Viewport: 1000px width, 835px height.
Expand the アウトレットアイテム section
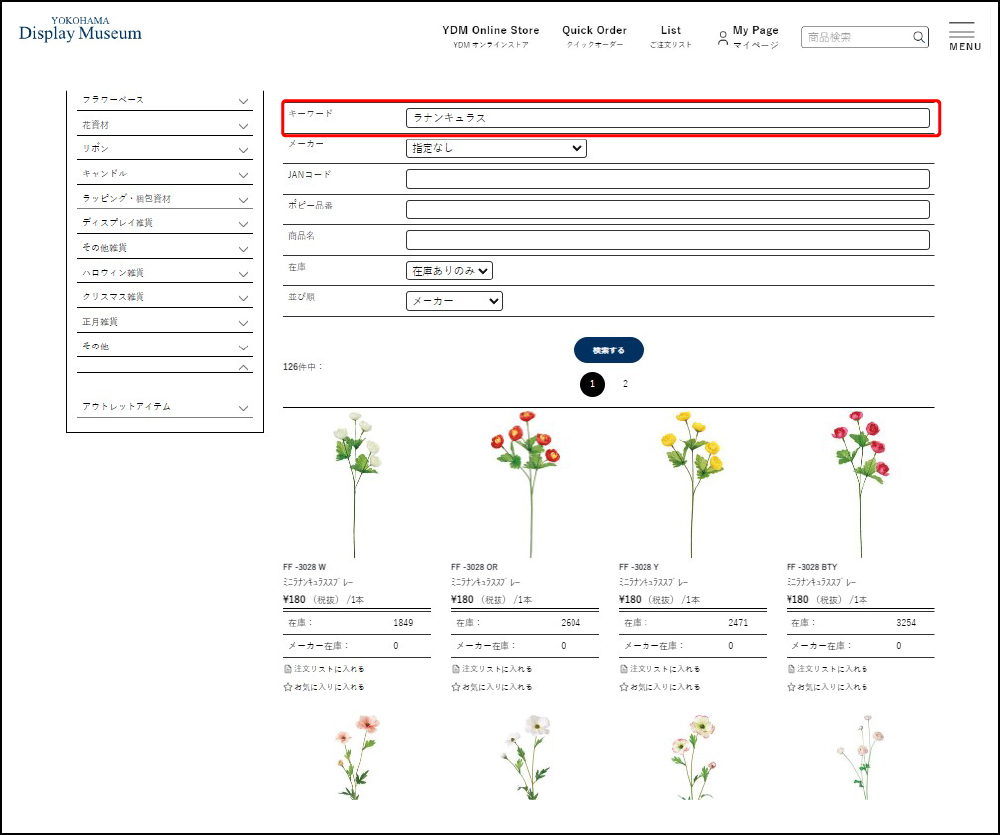pyautogui.click(x=243, y=408)
